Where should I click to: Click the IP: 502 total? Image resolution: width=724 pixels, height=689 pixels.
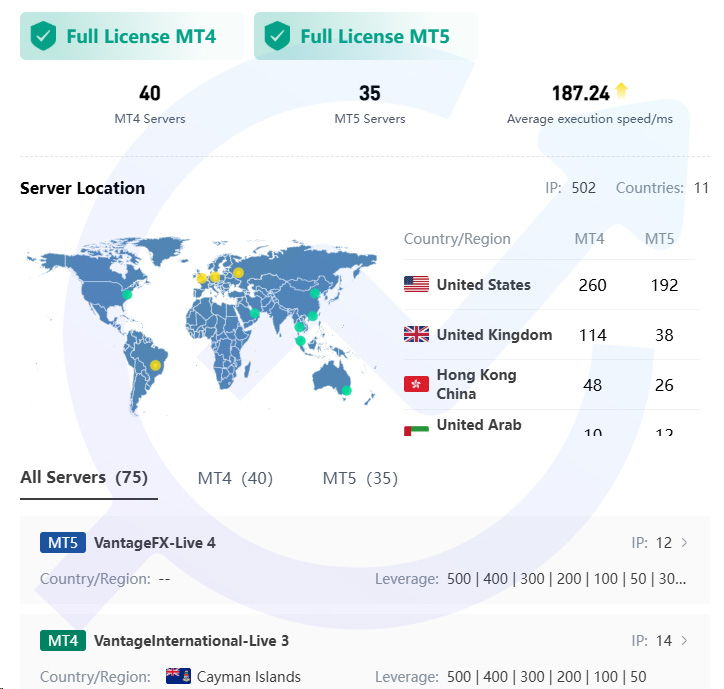(x=571, y=187)
